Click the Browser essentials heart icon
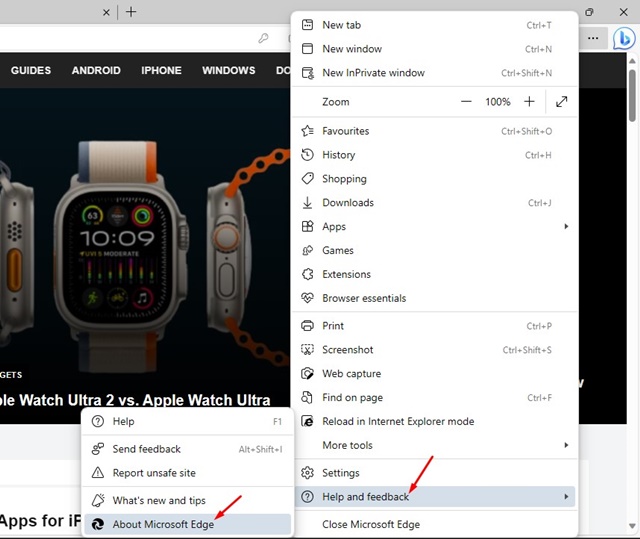The height and width of the screenshot is (539, 640). coord(307,298)
